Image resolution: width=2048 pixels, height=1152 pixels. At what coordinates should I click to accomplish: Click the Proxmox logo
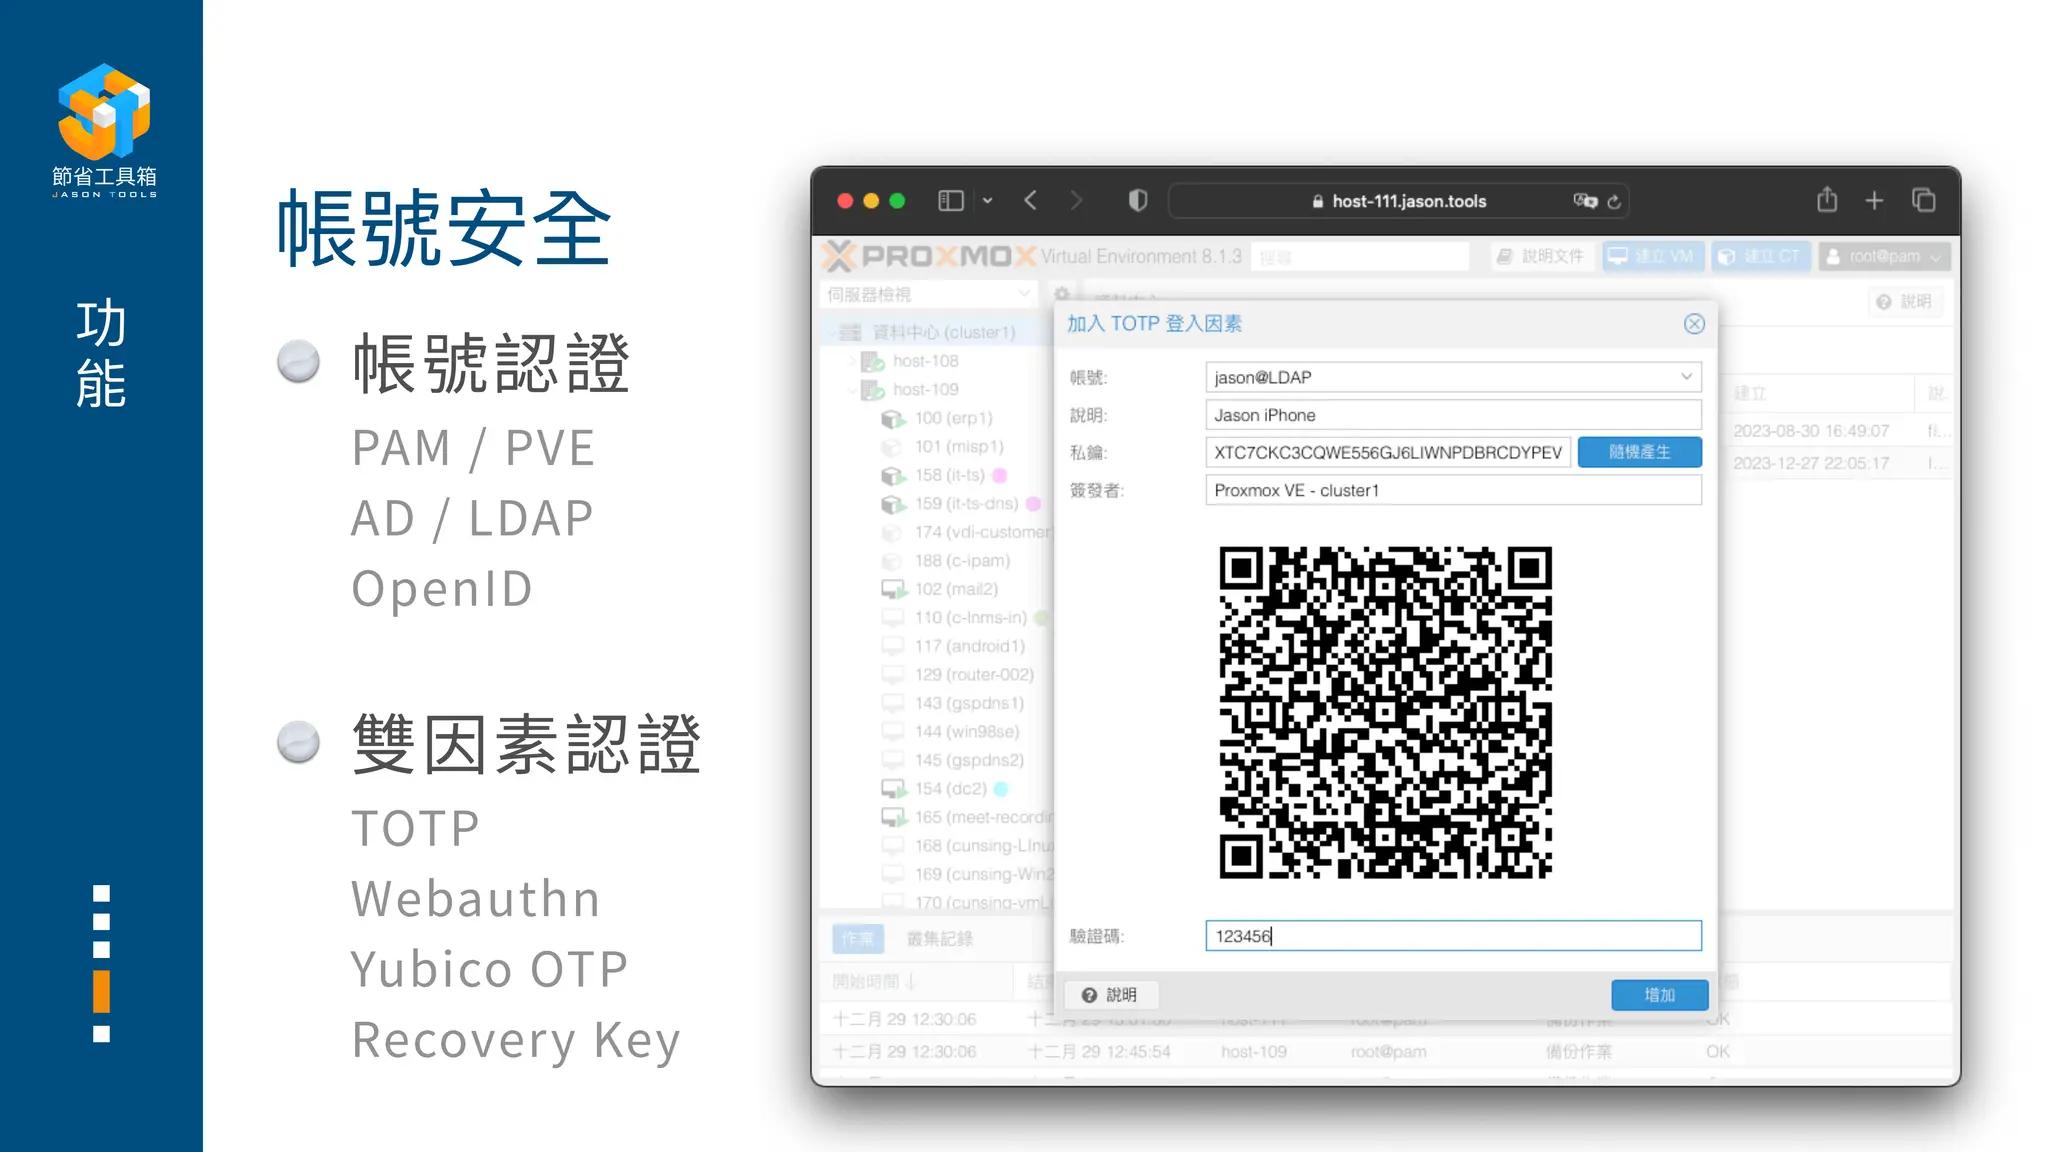929,257
